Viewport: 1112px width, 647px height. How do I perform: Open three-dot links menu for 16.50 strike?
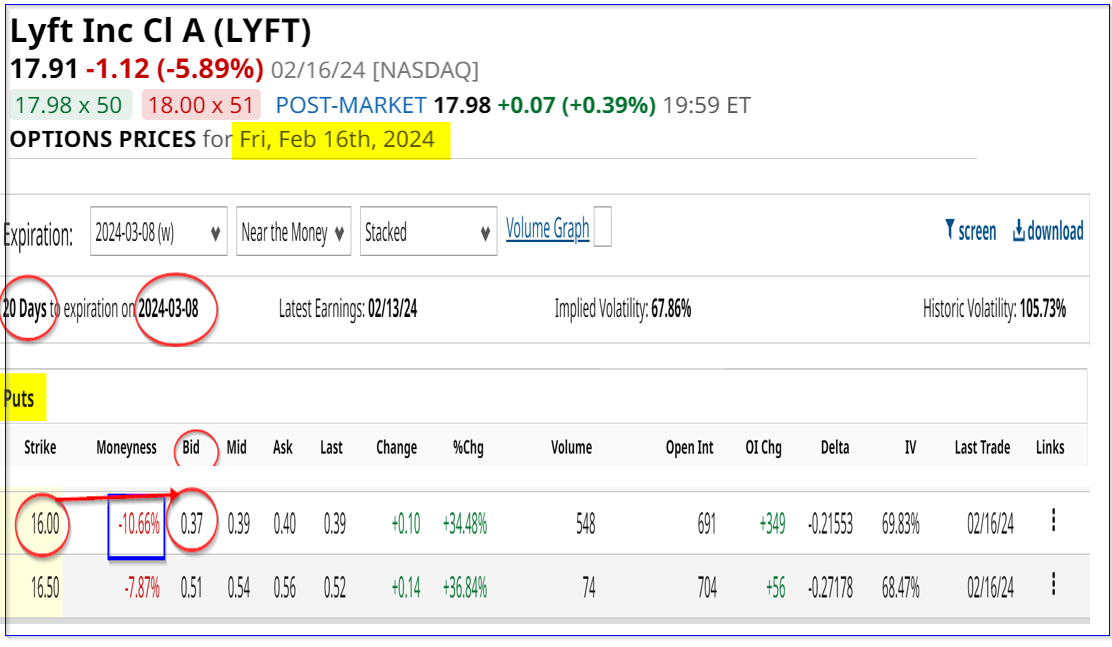click(1052, 583)
